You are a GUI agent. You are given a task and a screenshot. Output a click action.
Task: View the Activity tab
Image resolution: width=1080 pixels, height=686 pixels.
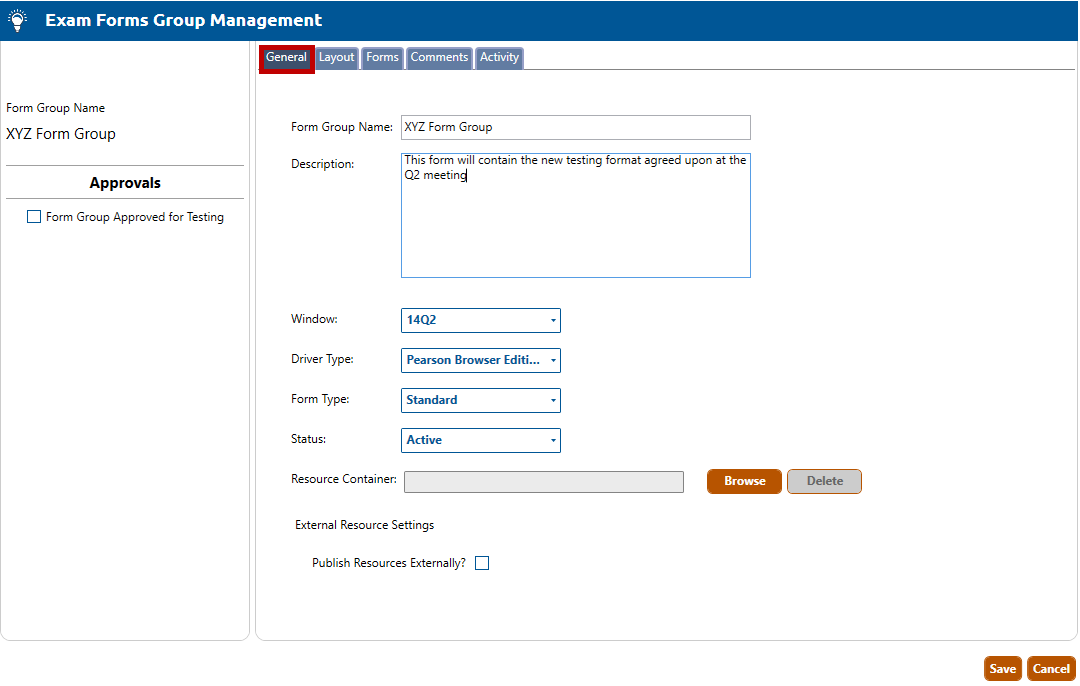point(499,58)
